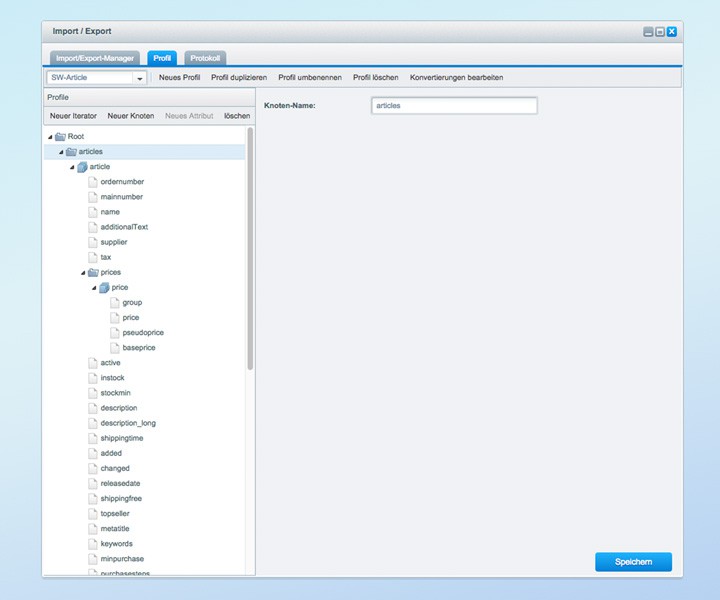Click the pseudoprice file icon

(x=115, y=332)
